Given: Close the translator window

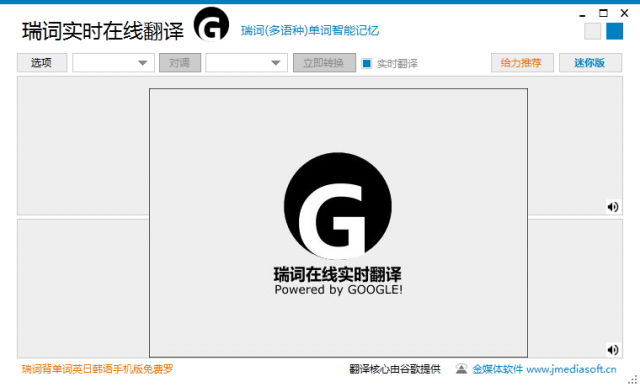Looking at the screenshot, I should coord(624,13).
